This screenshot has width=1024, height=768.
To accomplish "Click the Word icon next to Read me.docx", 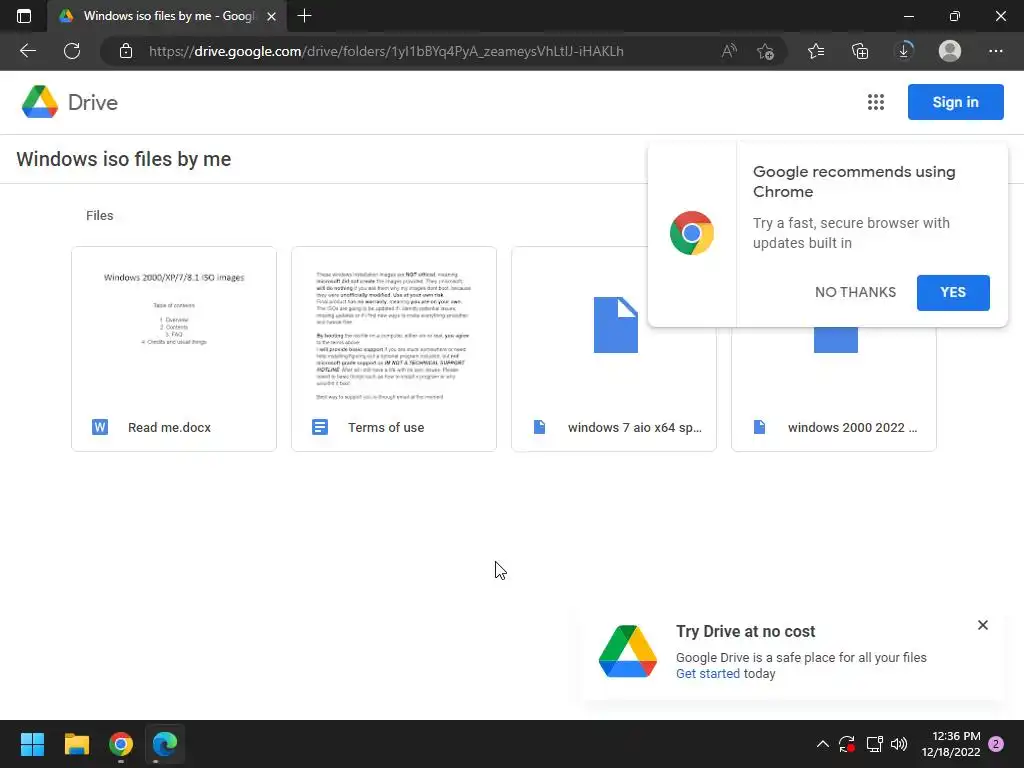I will (x=100, y=427).
